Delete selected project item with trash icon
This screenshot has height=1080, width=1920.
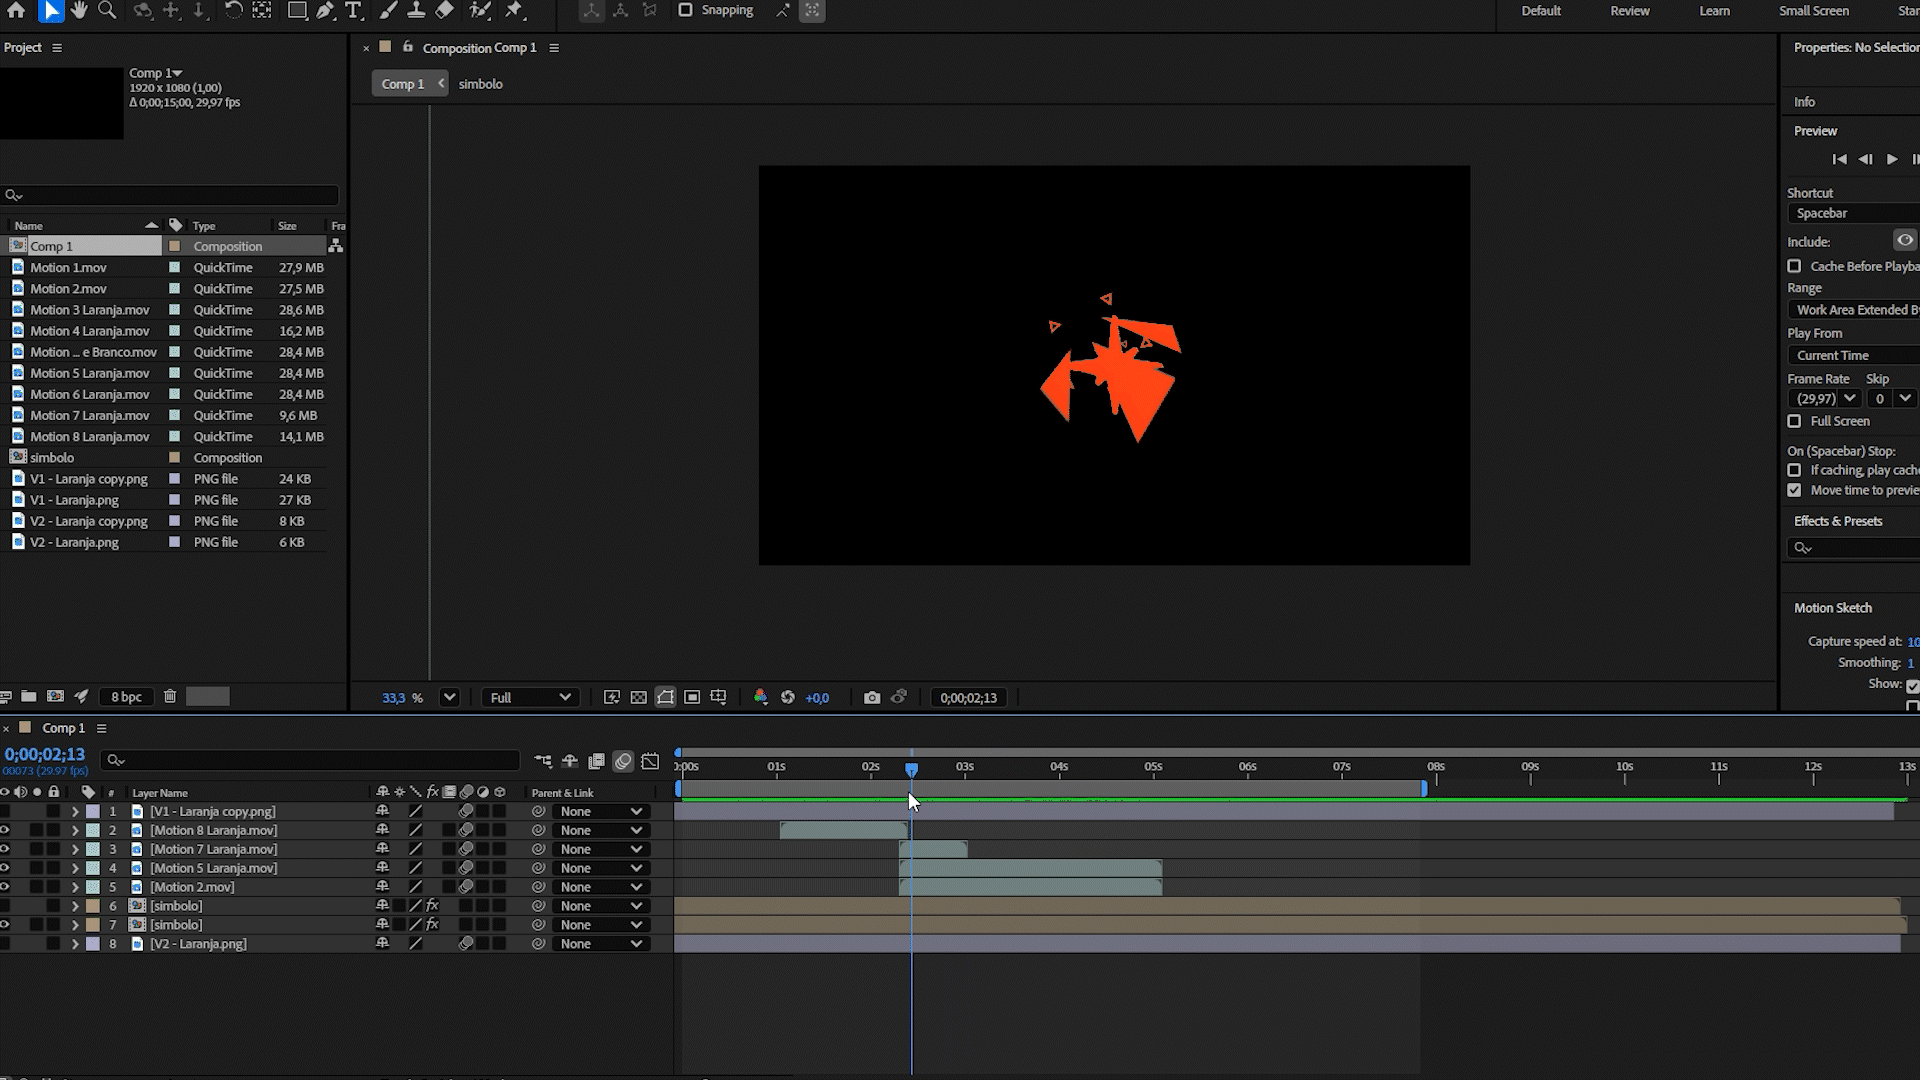point(170,697)
